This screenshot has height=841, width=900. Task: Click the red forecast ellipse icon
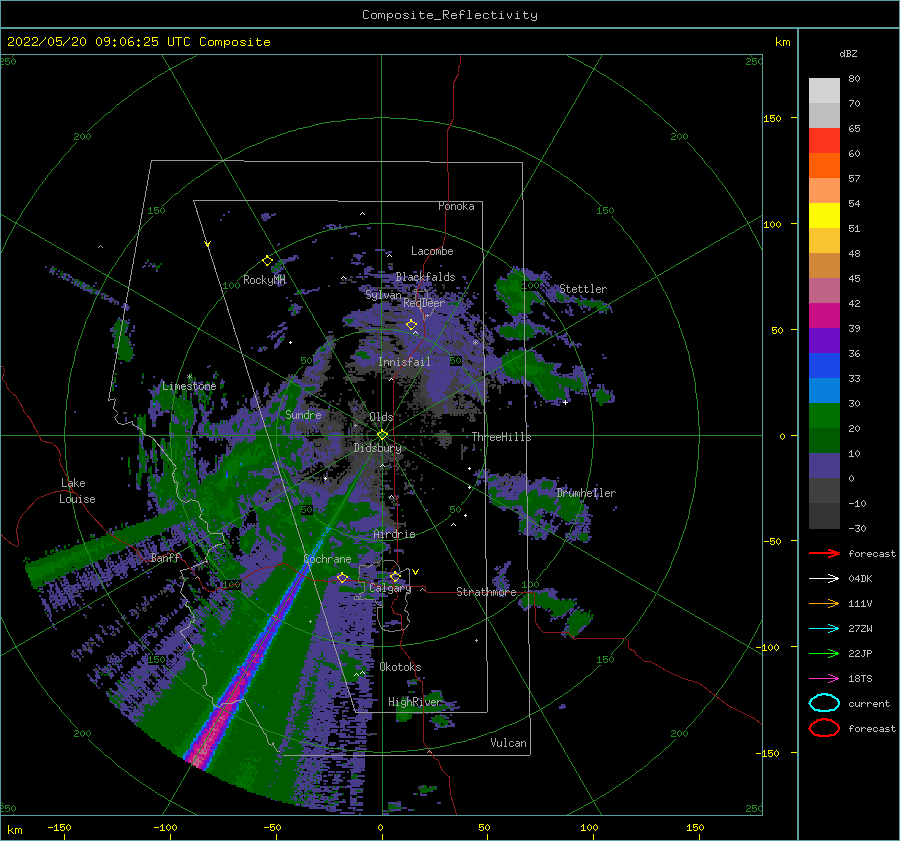coord(824,728)
